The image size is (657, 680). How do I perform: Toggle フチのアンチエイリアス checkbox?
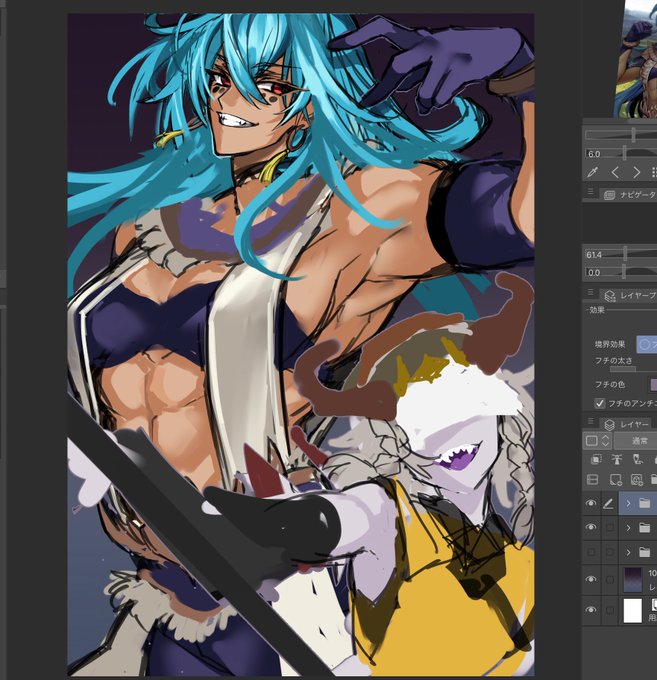(599, 403)
